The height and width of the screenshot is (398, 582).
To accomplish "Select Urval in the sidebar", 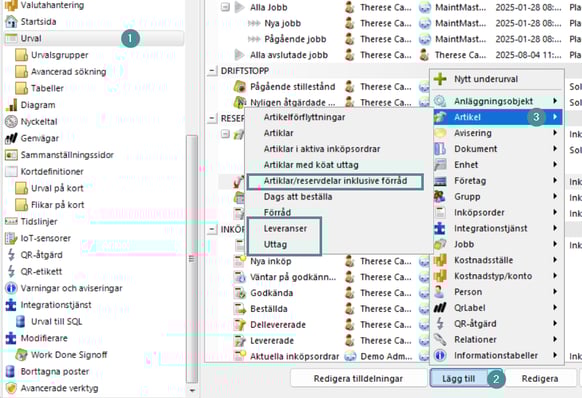I will tap(94, 38).
